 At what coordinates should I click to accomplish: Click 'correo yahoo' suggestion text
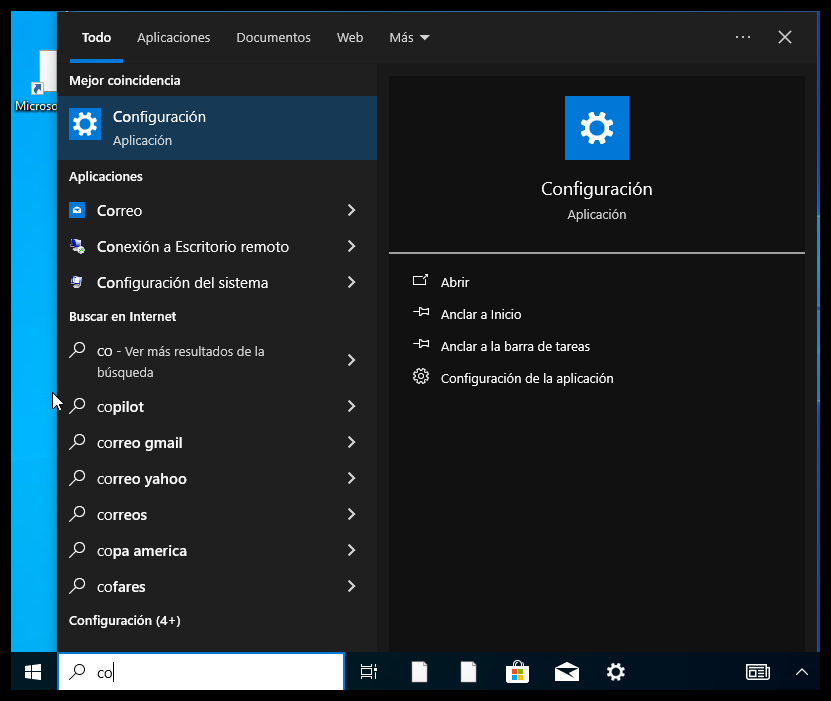pos(142,479)
